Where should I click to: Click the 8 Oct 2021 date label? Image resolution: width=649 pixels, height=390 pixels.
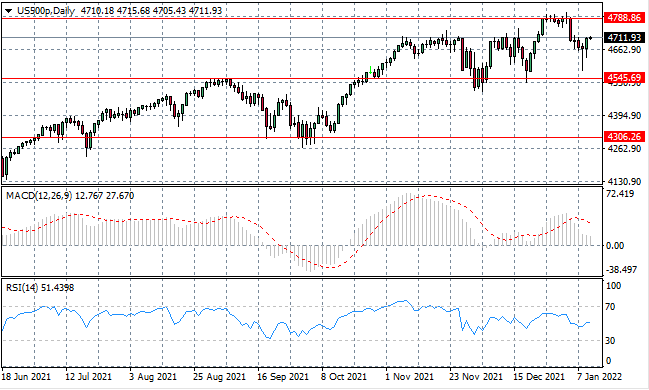click(x=344, y=377)
